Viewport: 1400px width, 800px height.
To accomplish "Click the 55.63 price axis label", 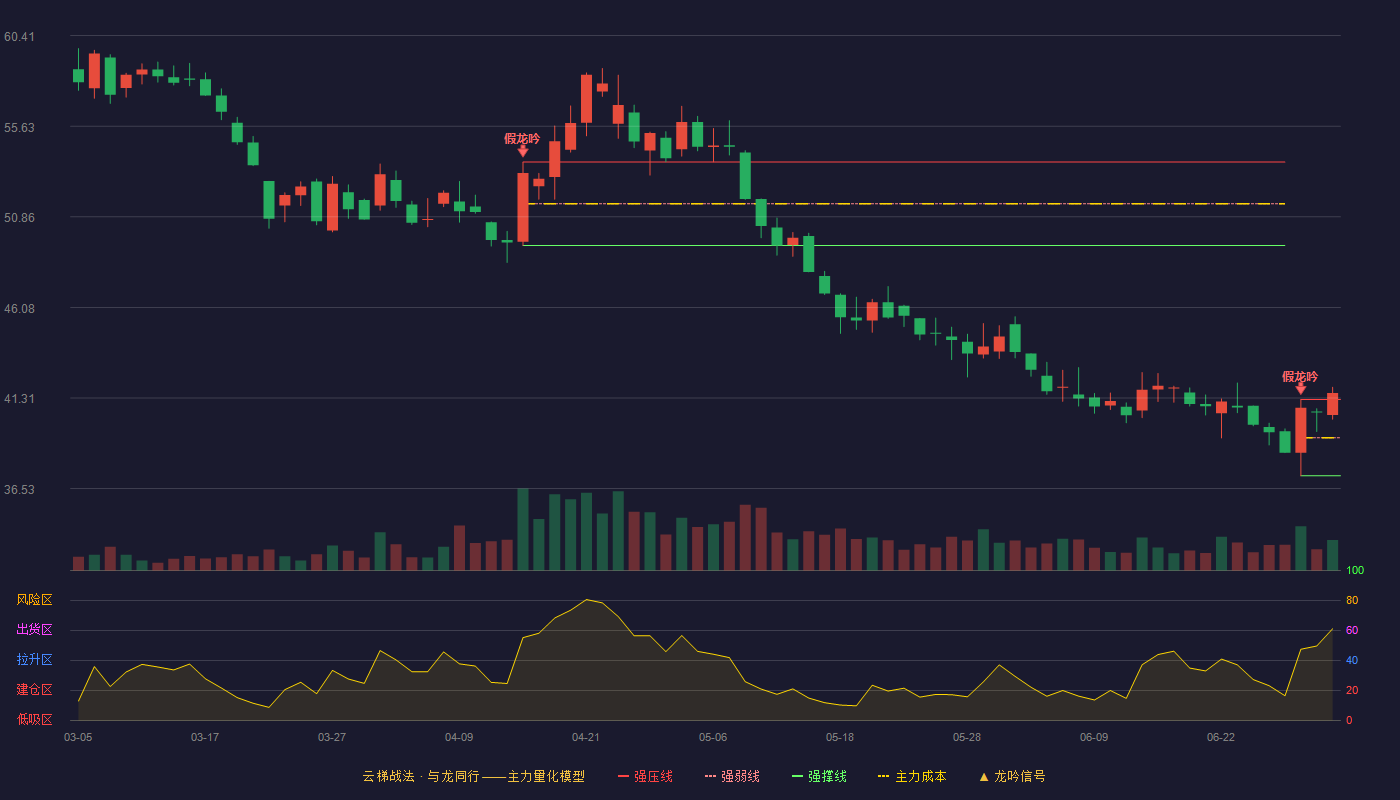I will [x=19, y=127].
